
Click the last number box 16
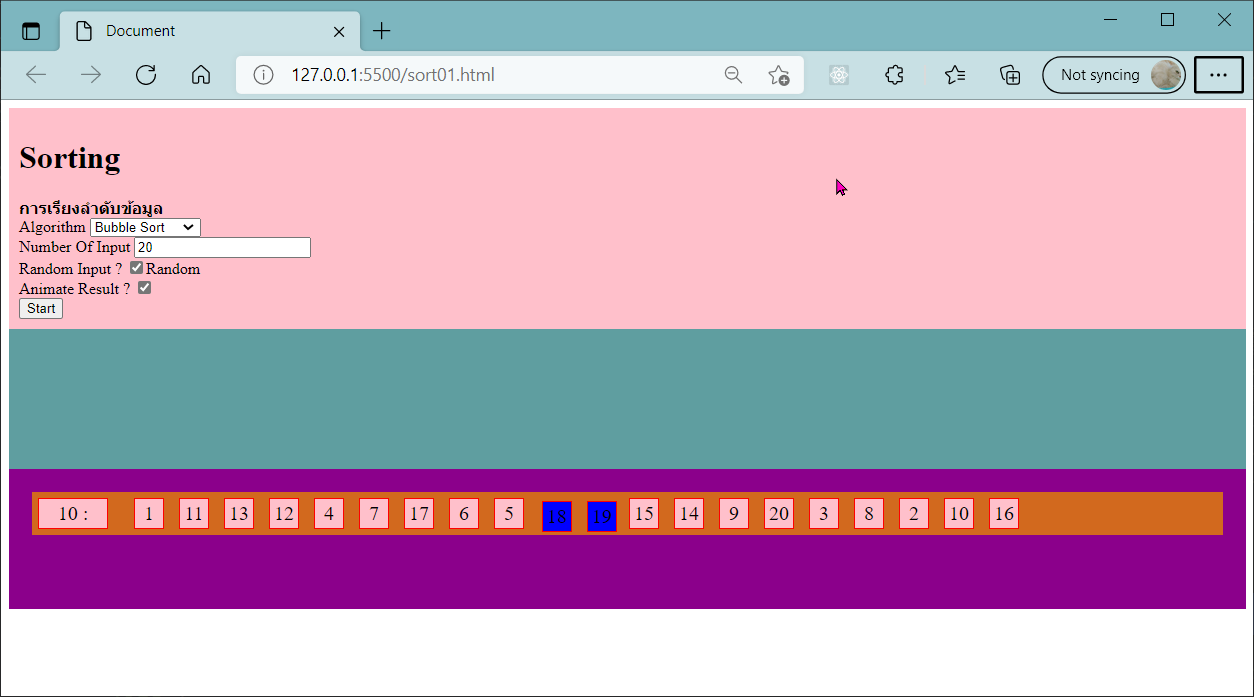[1004, 514]
